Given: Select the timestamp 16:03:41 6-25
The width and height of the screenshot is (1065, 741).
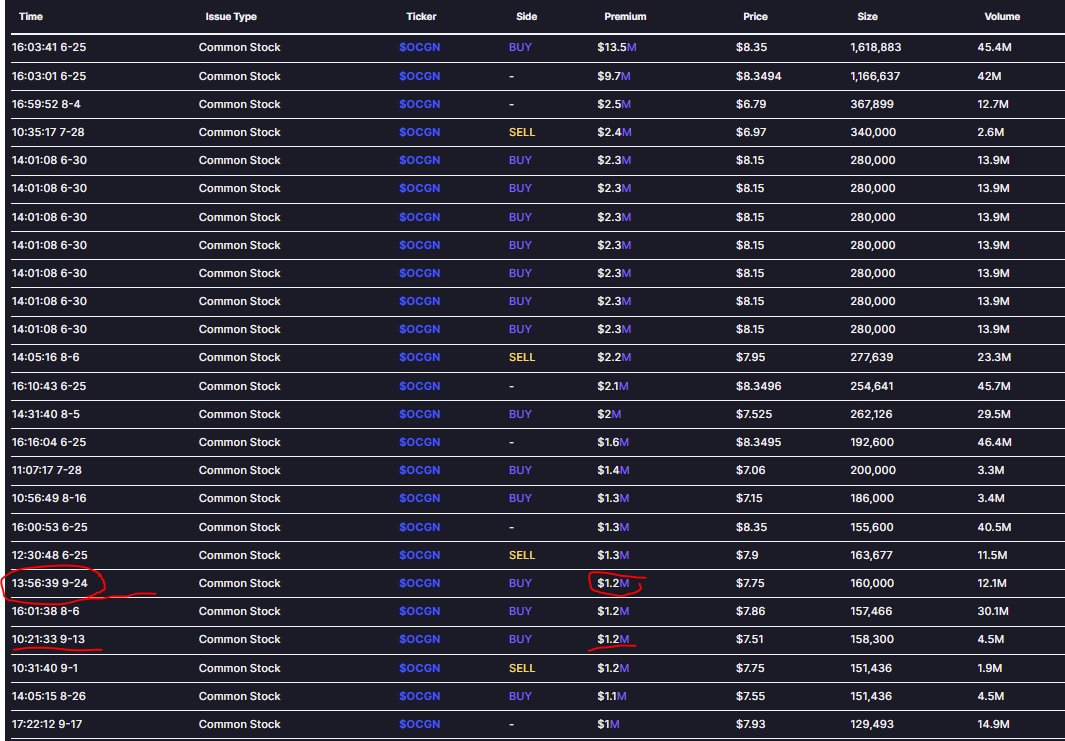Looking at the screenshot, I should [49, 48].
